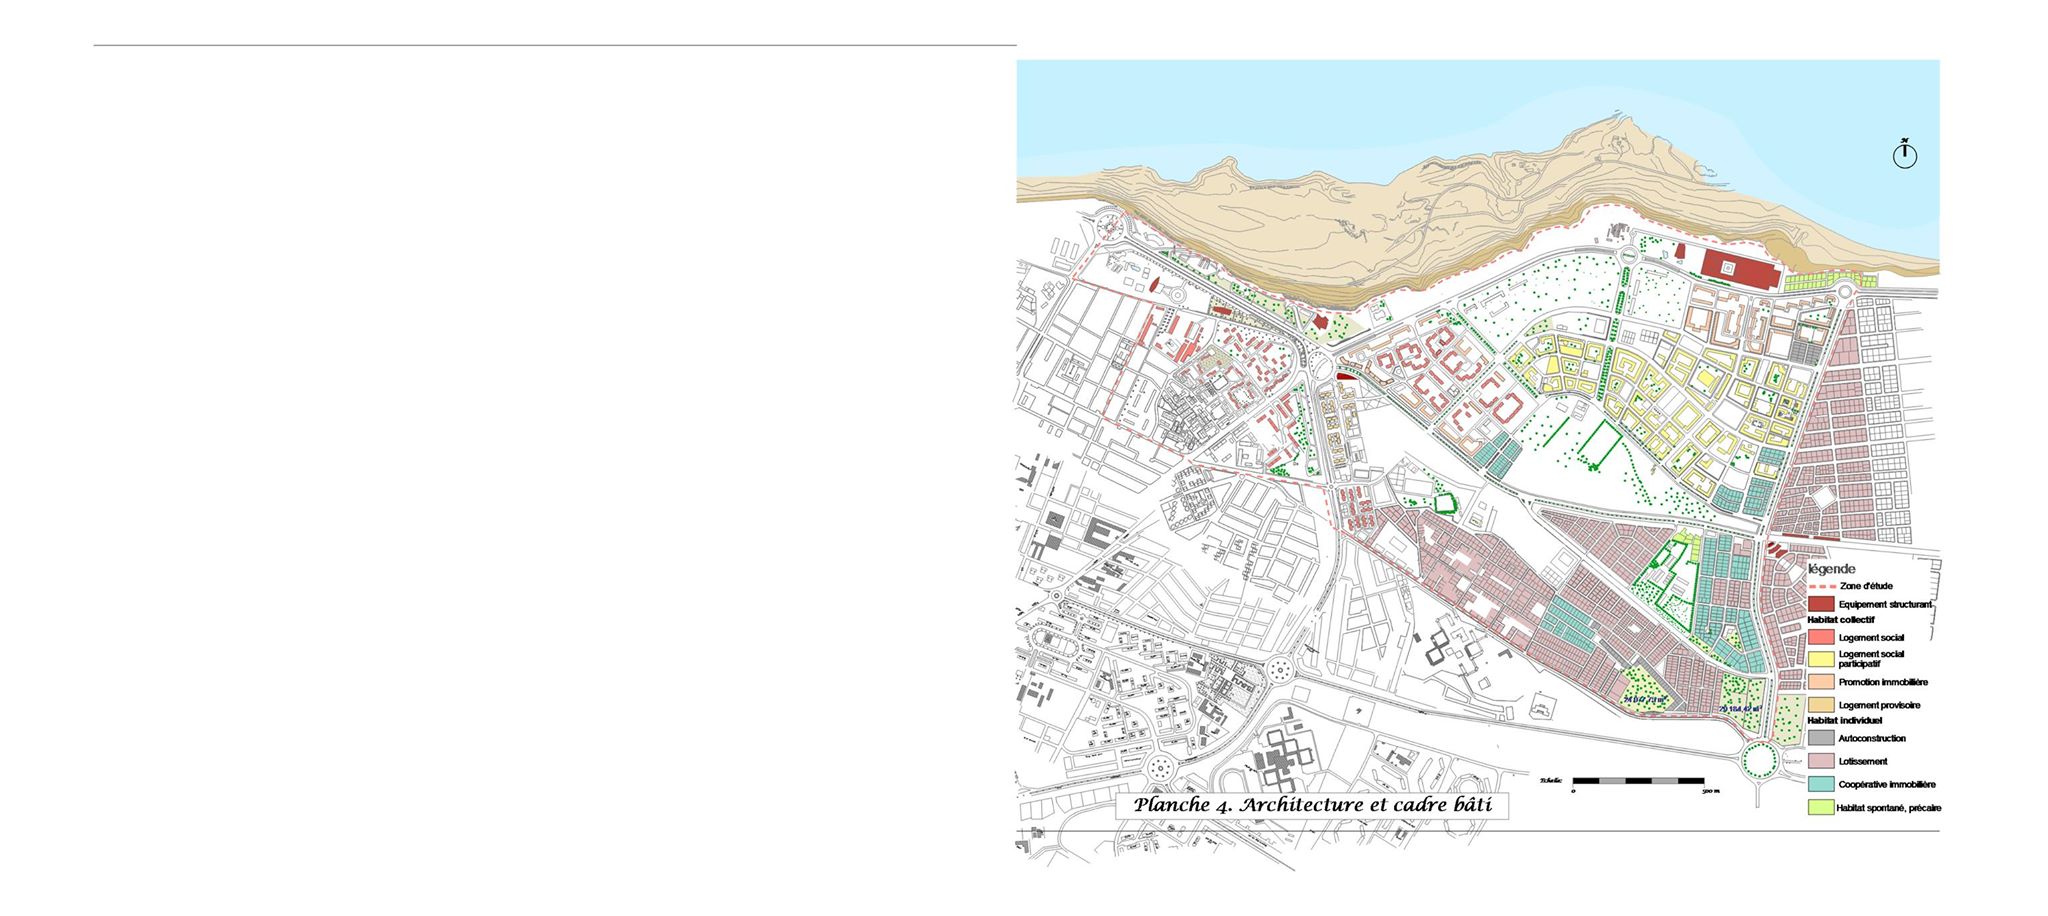Image resolution: width=2048 pixels, height=916 pixels.
Task: Click the teal Coopérative immobilière swatch
Action: tap(1821, 785)
